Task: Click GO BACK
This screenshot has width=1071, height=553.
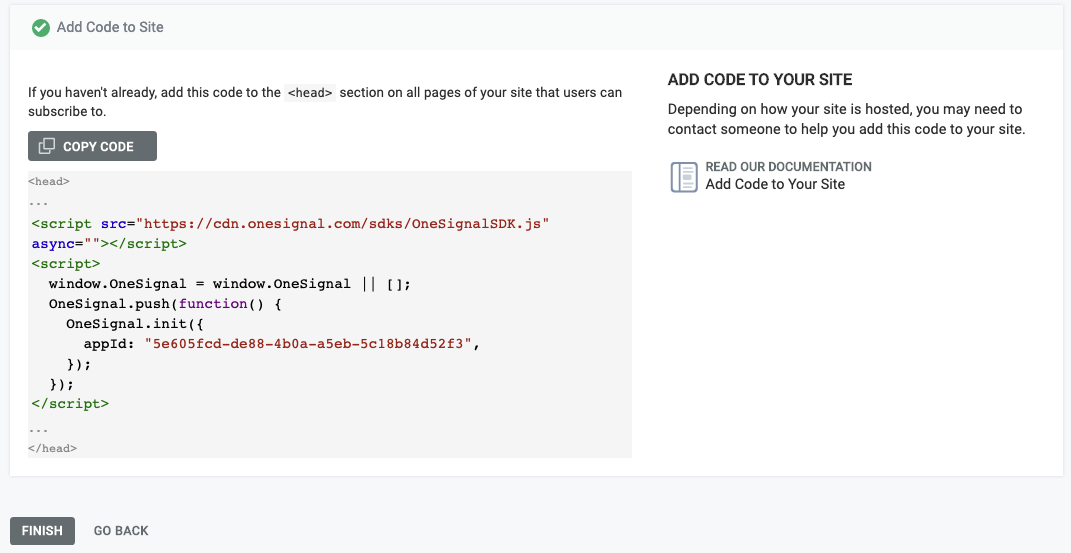Action: pos(121,530)
